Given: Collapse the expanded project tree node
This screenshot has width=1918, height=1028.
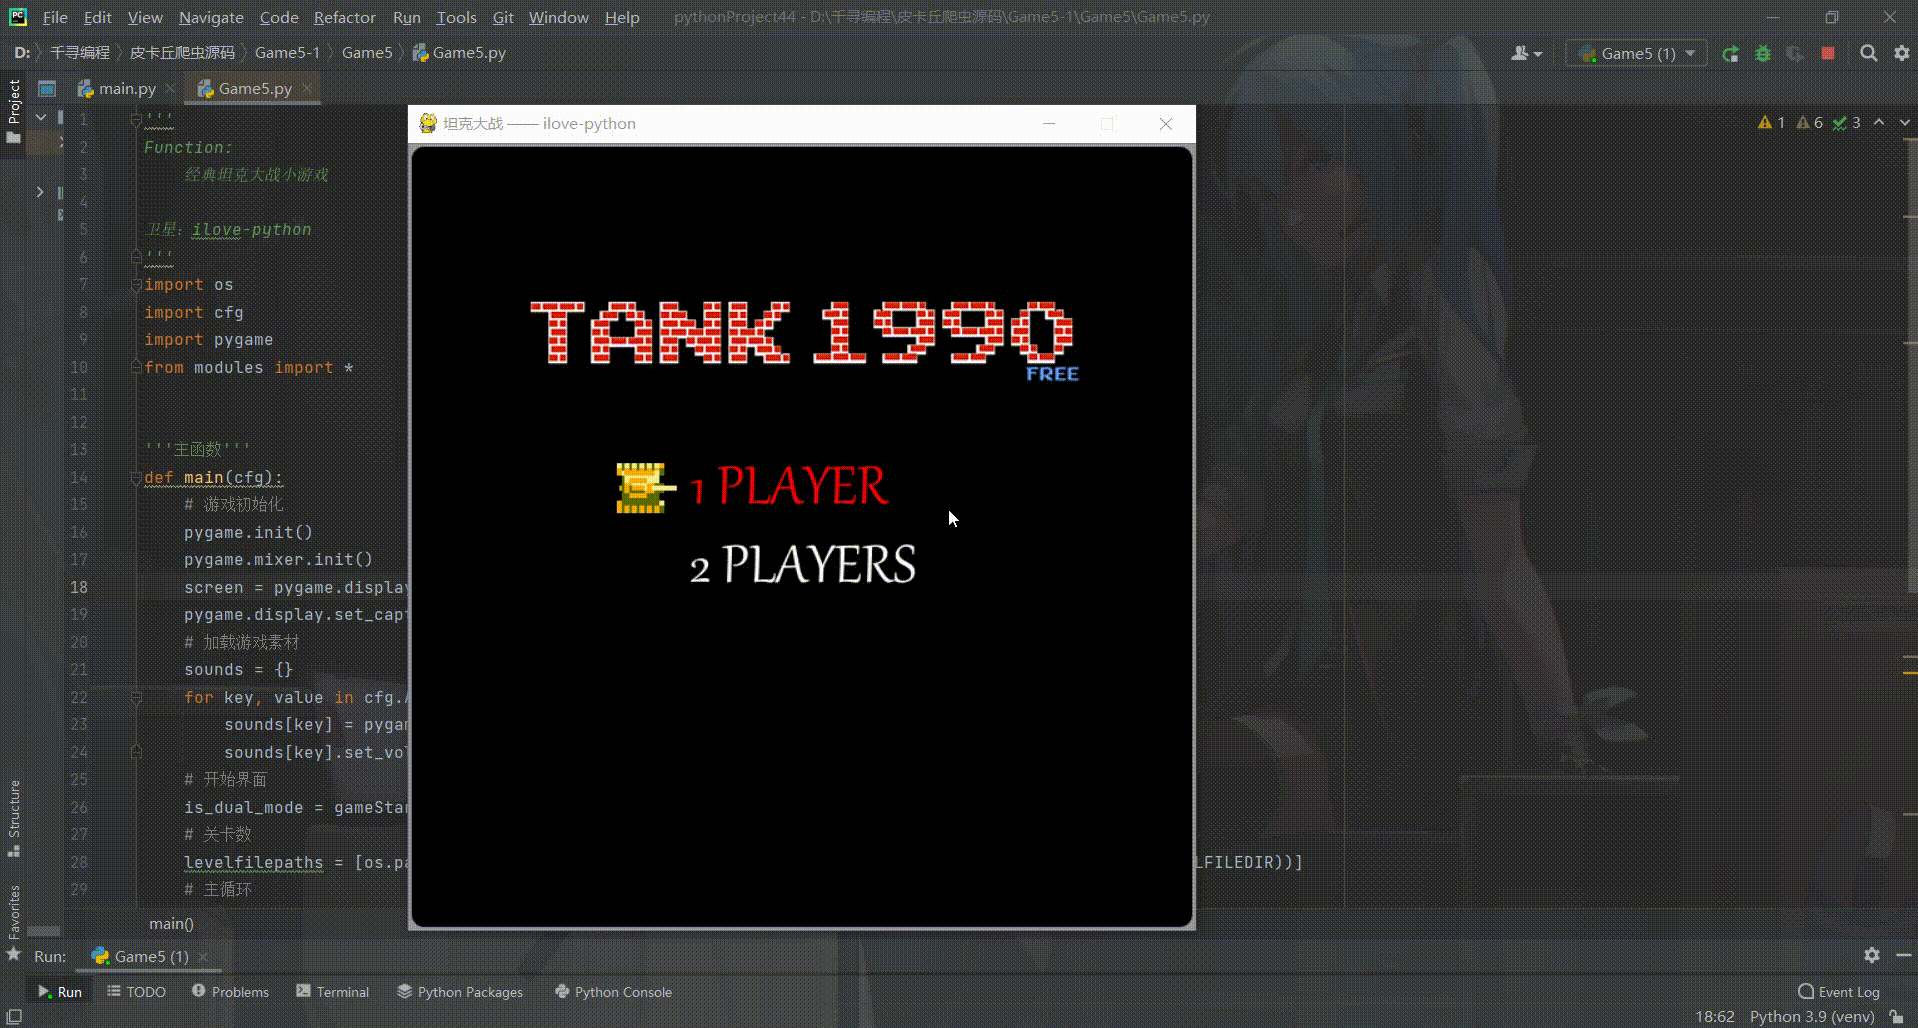Looking at the screenshot, I should 41,118.
